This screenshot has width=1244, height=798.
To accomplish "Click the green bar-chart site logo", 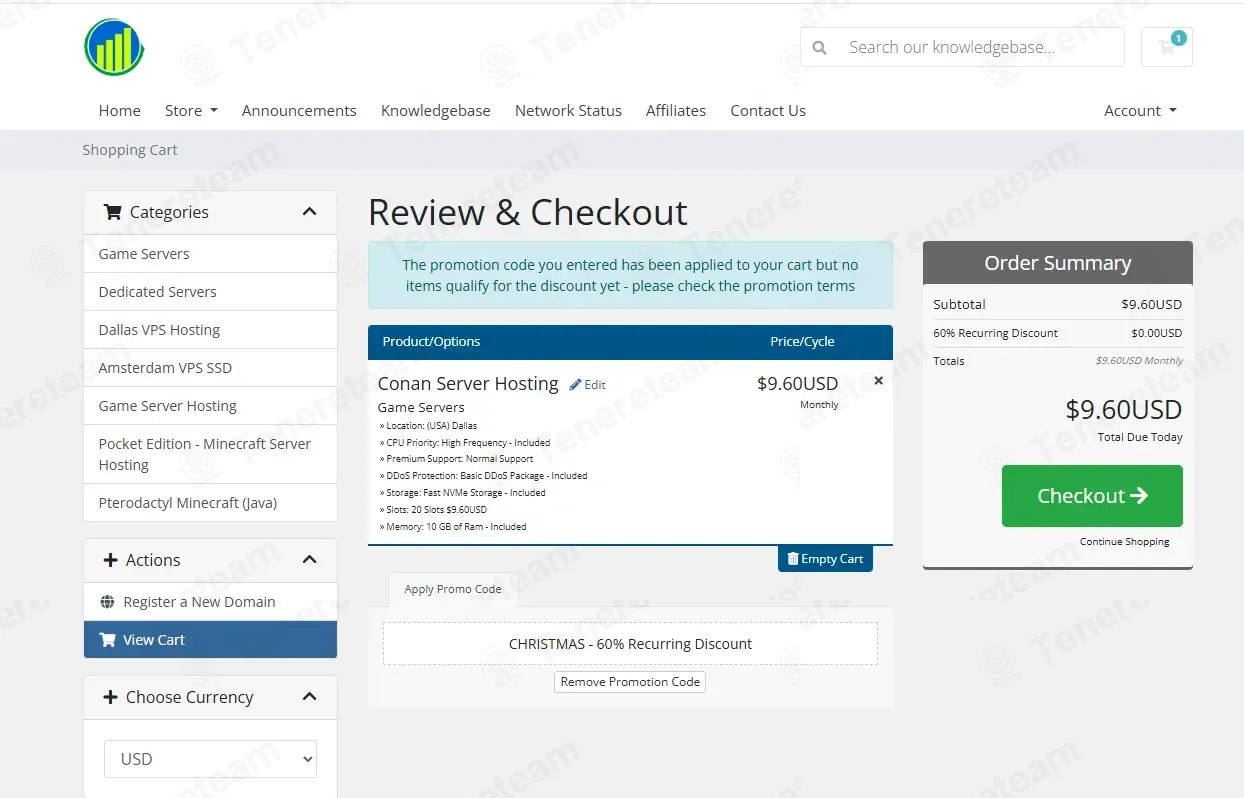I will [x=115, y=47].
